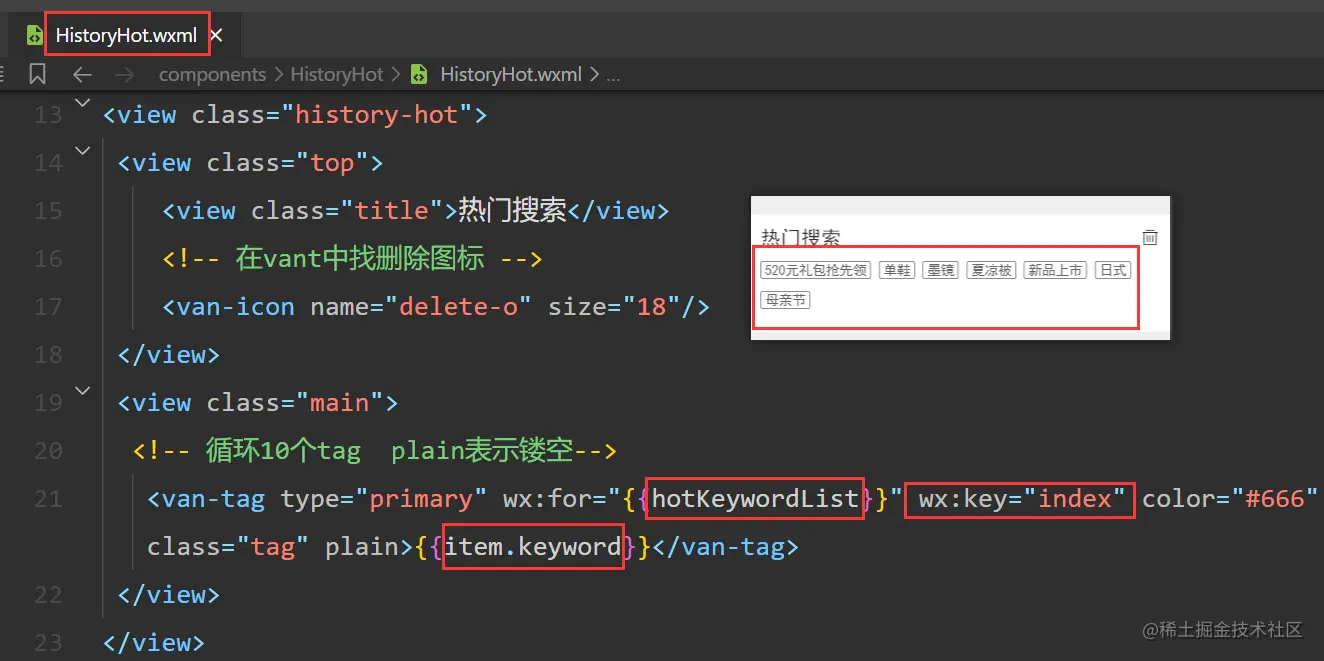Click the wx:key="index" attribute
This screenshot has height=661, width=1324.
[1022, 499]
